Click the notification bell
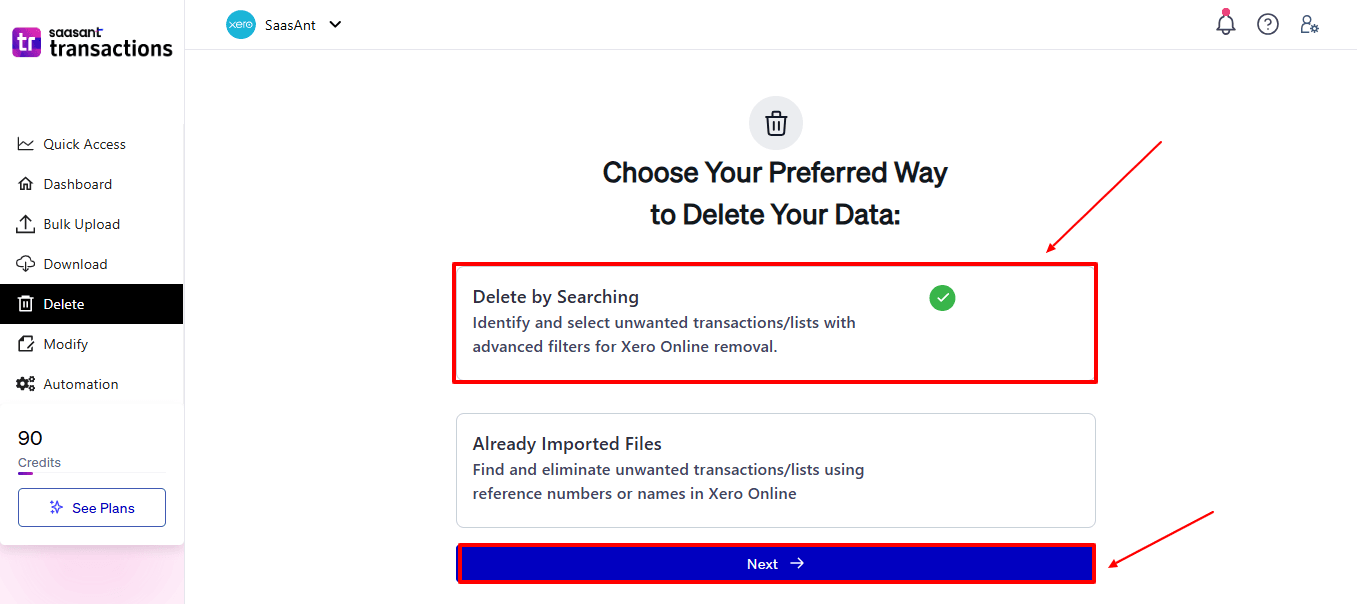1357x604 pixels. click(1225, 23)
